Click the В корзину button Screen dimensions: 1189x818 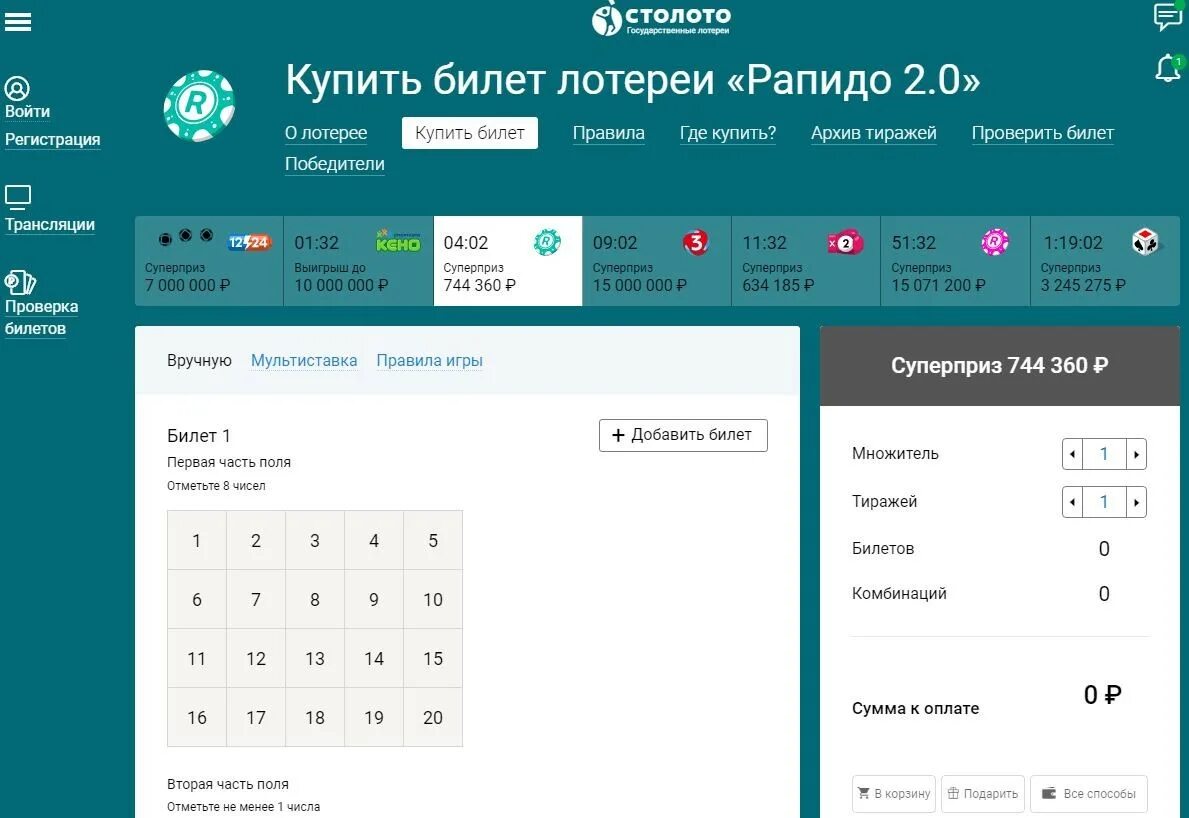pyautogui.click(x=894, y=794)
